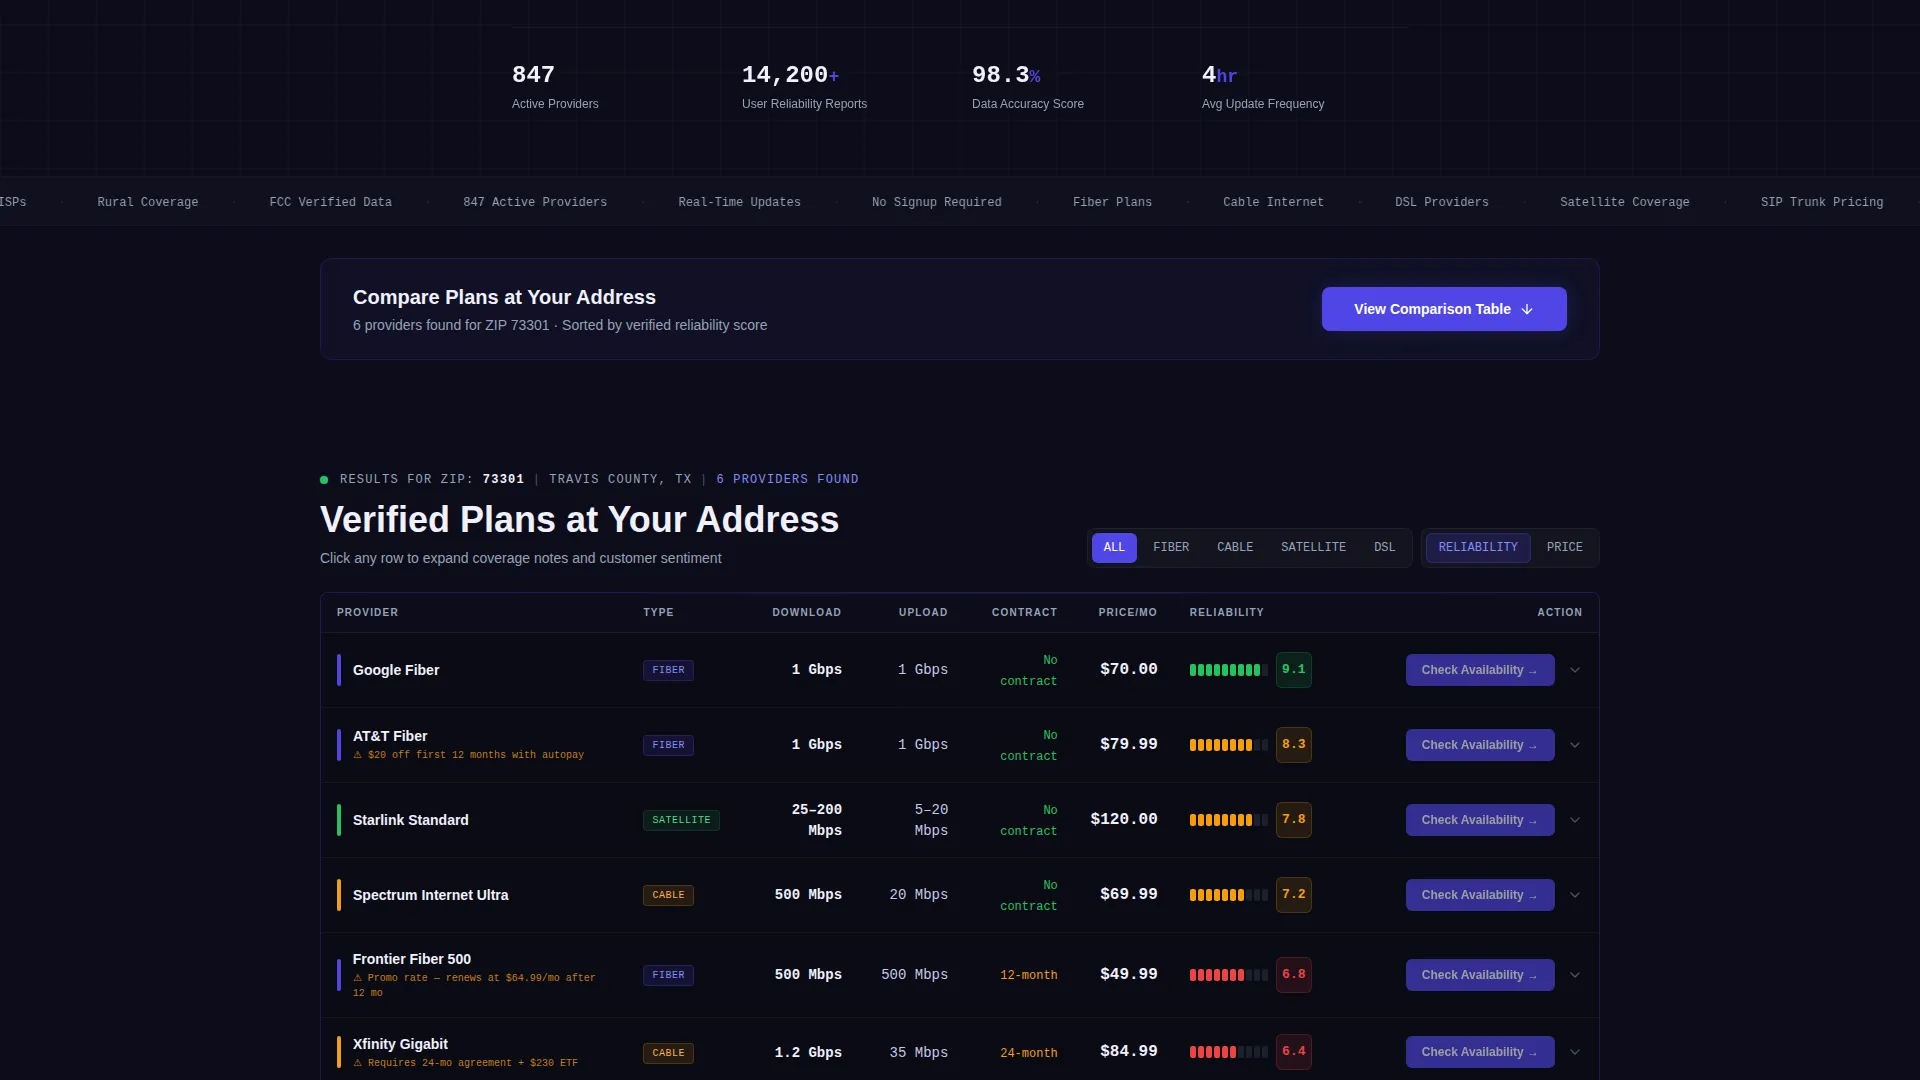Screen dimensions: 1920x1080
Task: Click the Spectrum Internet Ultra provider name
Action: pyautogui.click(x=430, y=895)
